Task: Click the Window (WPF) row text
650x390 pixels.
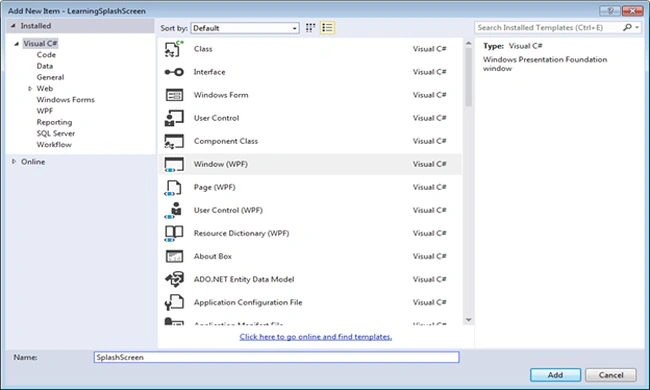Action: pyautogui.click(x=221, y=164)
